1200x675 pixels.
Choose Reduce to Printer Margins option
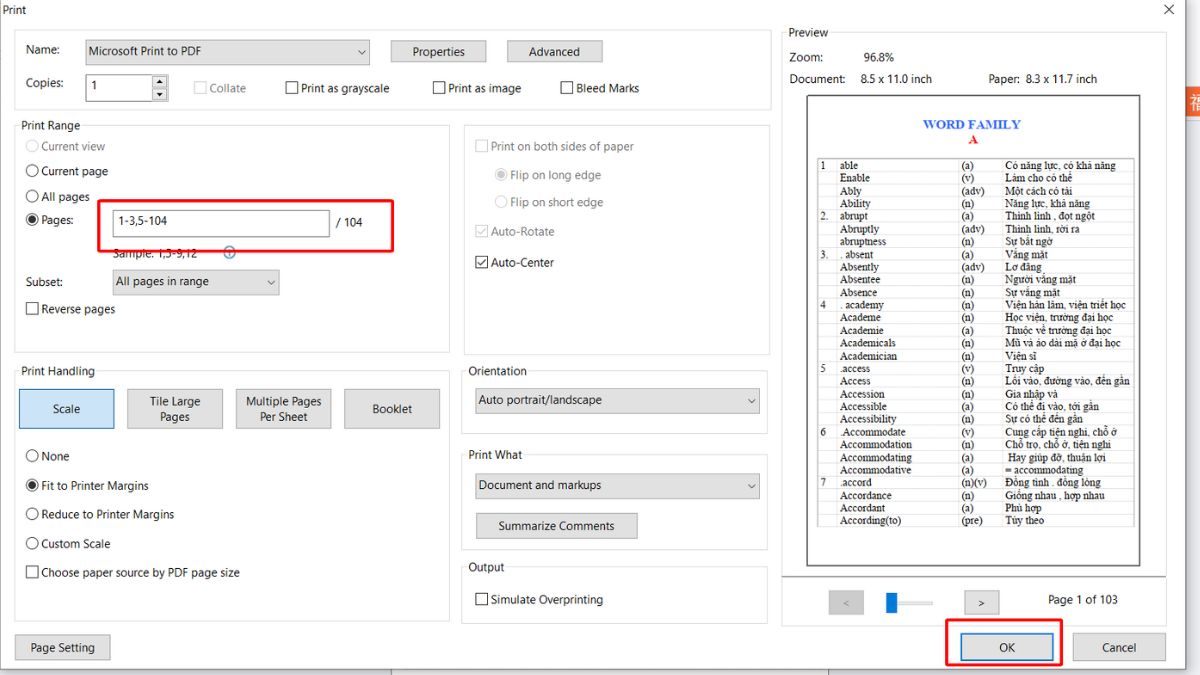(33, 515)
